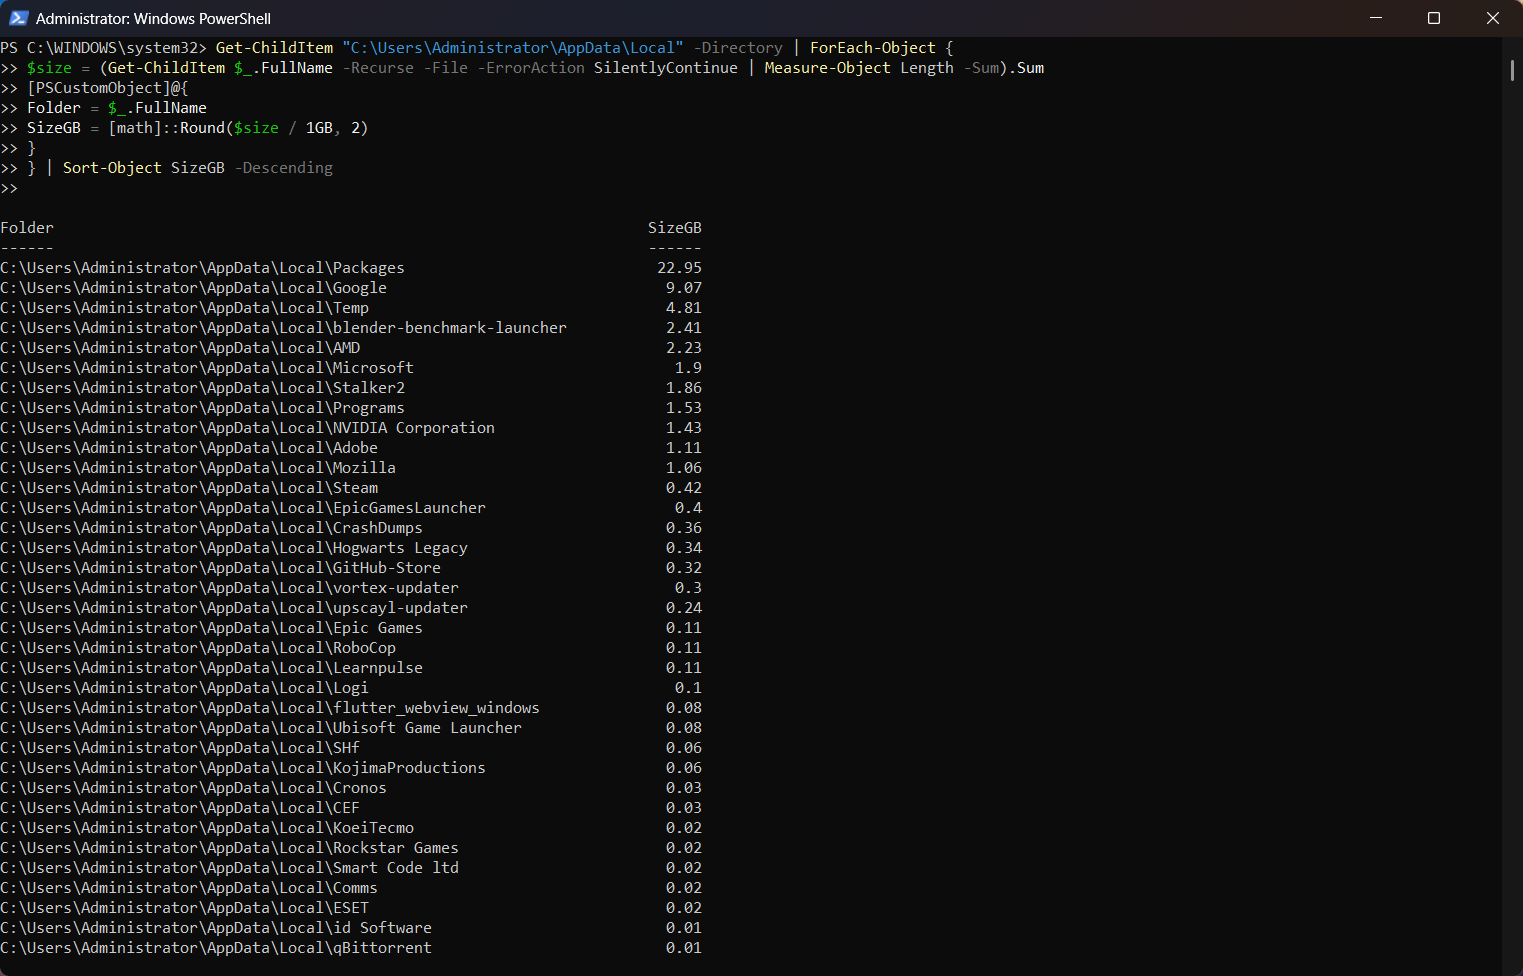This screenshot has height=976, width=1523.
Task: Select the Local\CEF folder path
Action: click(180, 808)
